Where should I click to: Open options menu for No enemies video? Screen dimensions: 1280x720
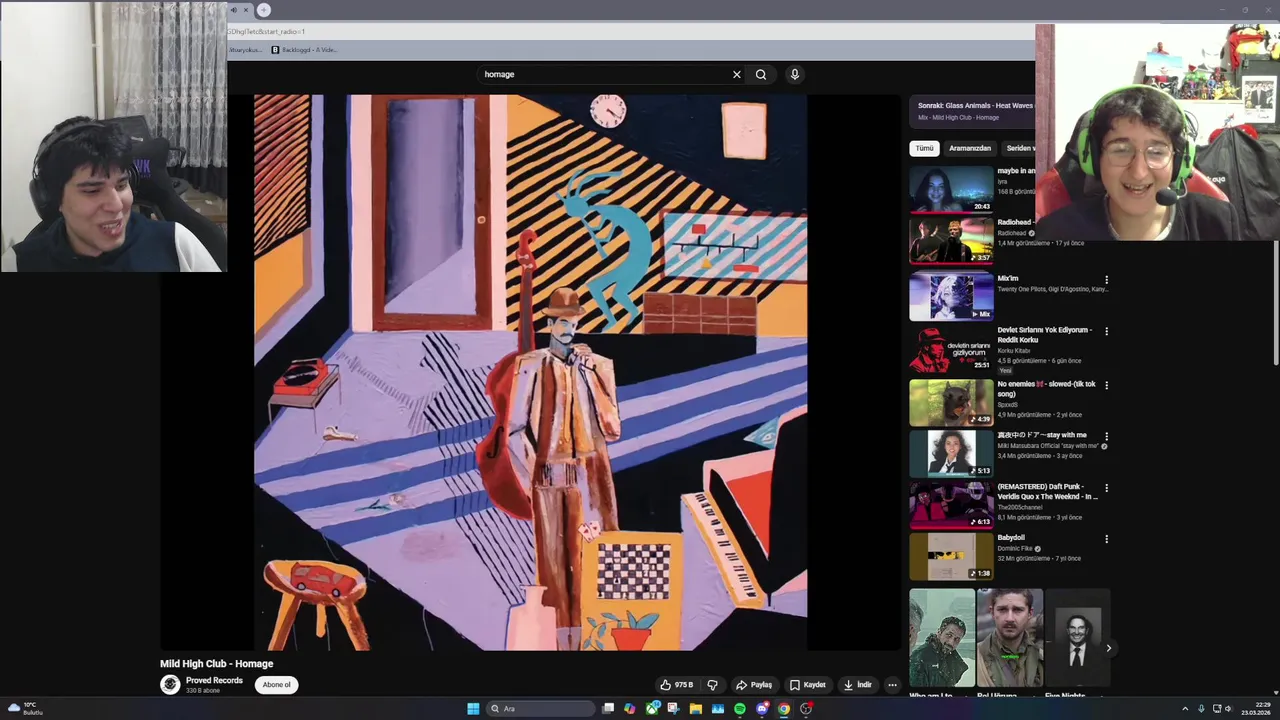[1106, 385]
